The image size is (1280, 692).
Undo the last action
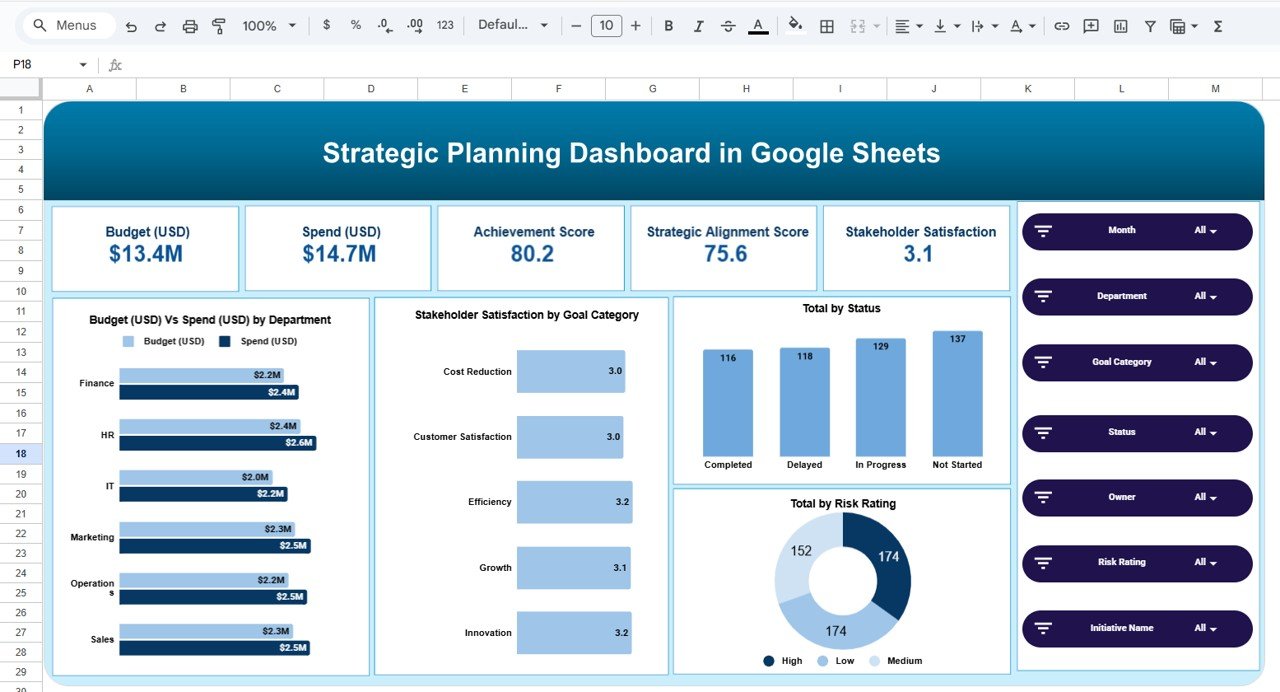131,26
